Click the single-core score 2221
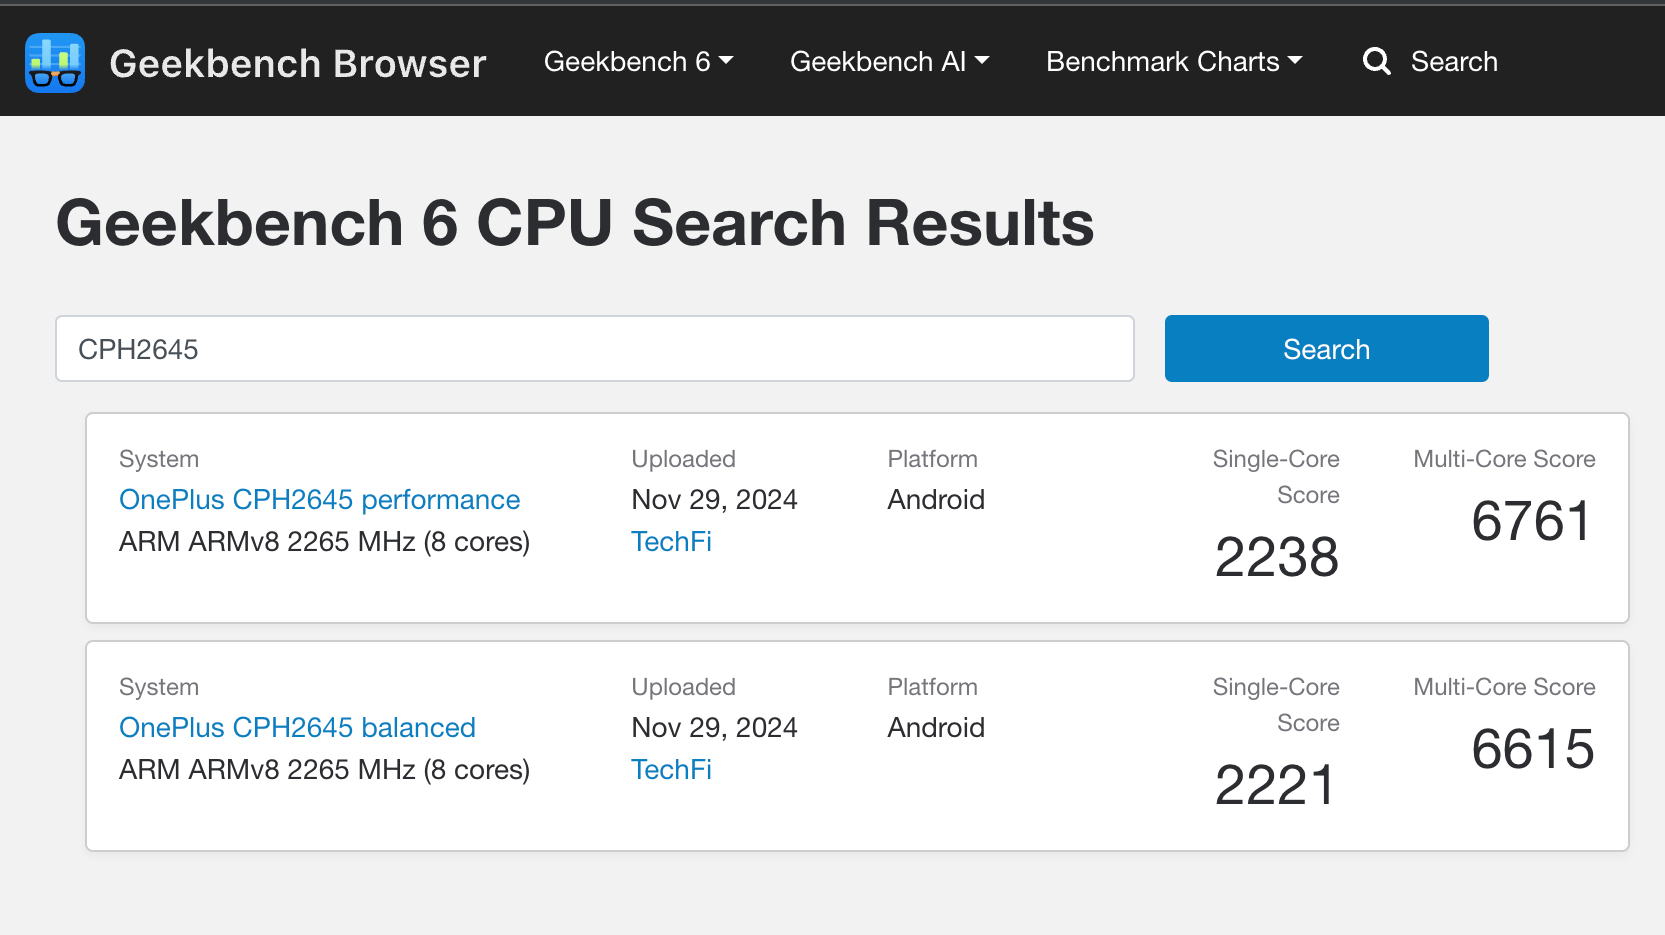The image size is (1665, 935). [x=1274, y=785]
